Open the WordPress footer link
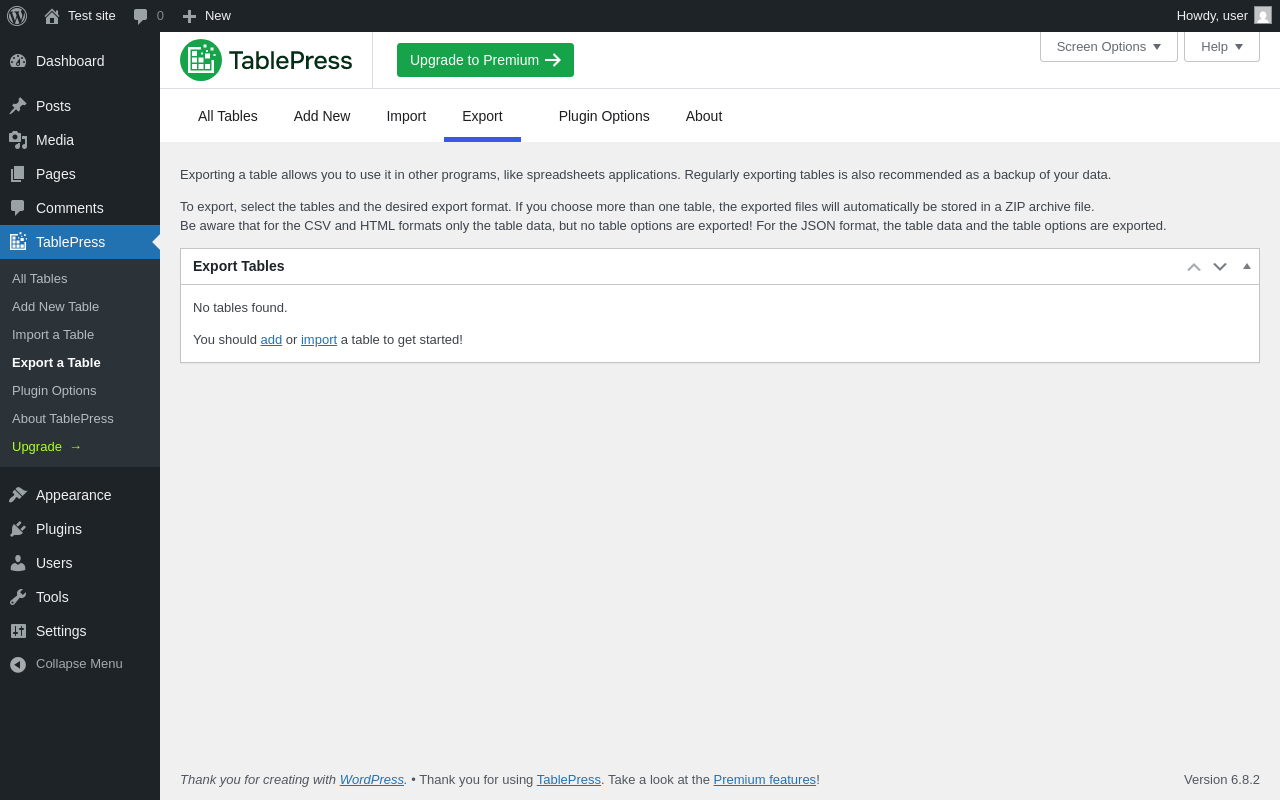Screen dimensions: 1280x800 tap(372, 779)
